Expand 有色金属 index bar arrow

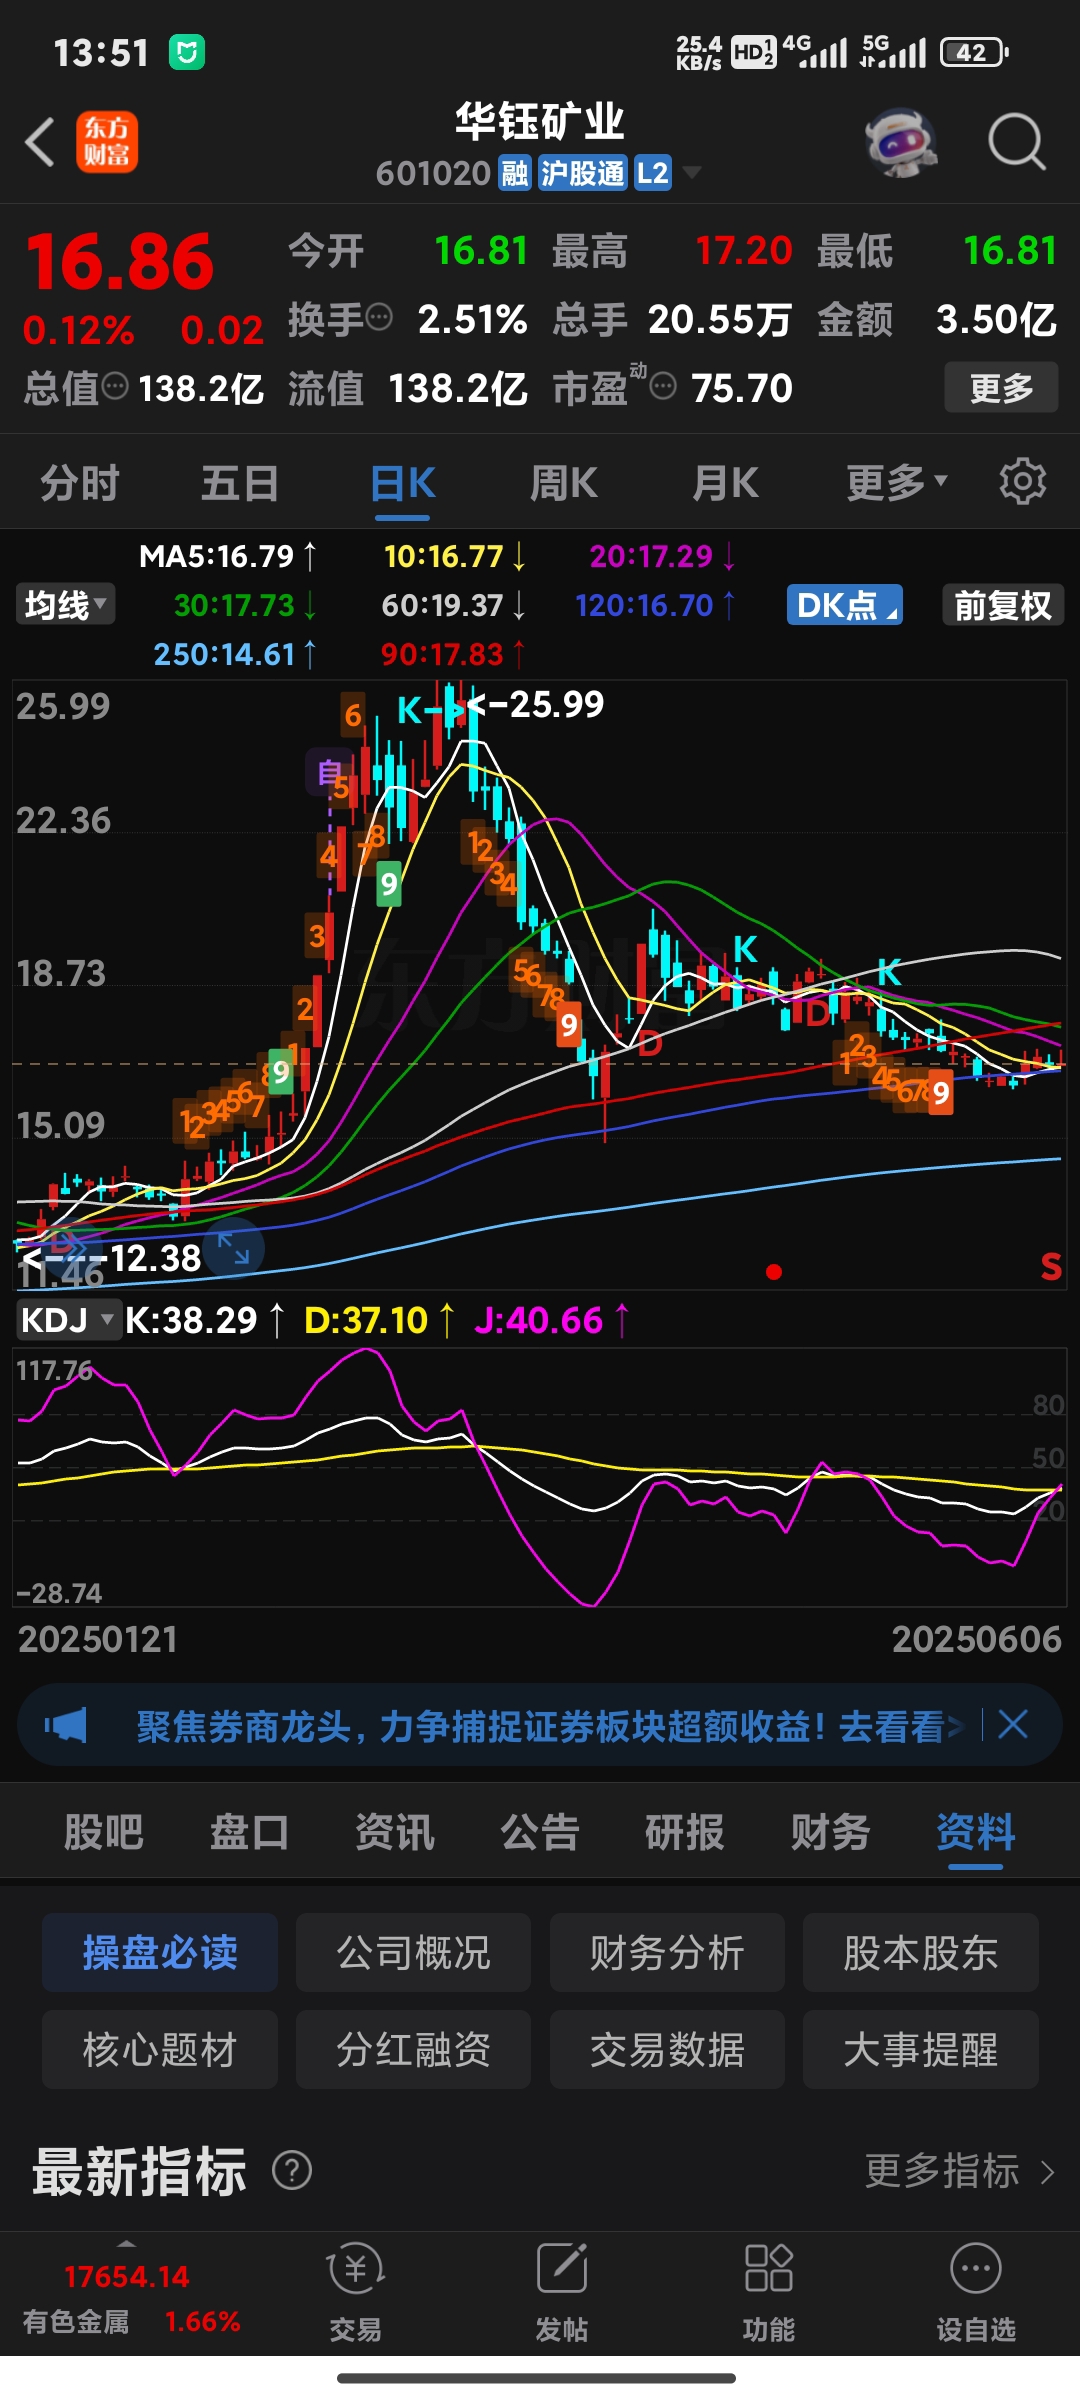click(126, 2244)
